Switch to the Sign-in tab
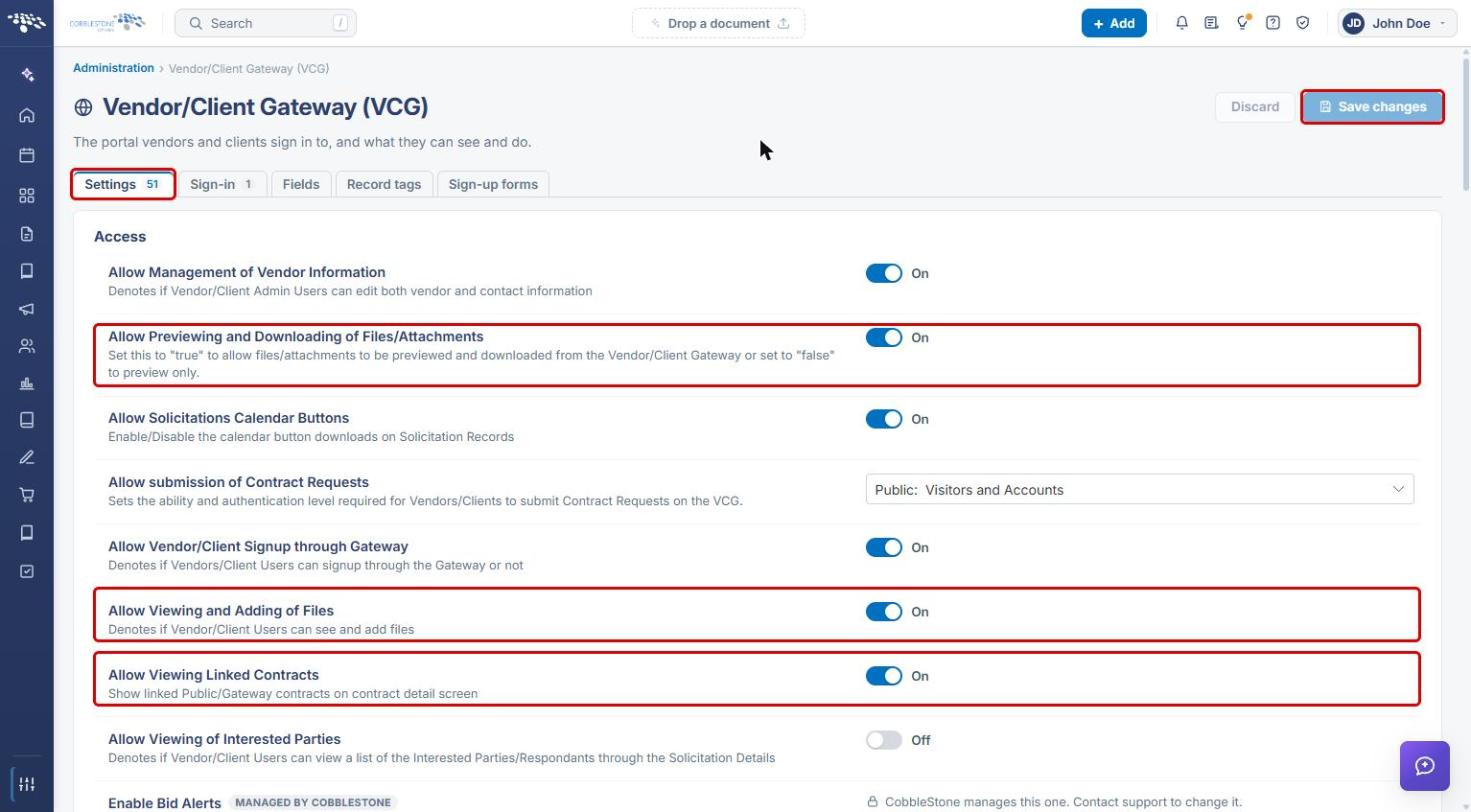 coord(222,184)
